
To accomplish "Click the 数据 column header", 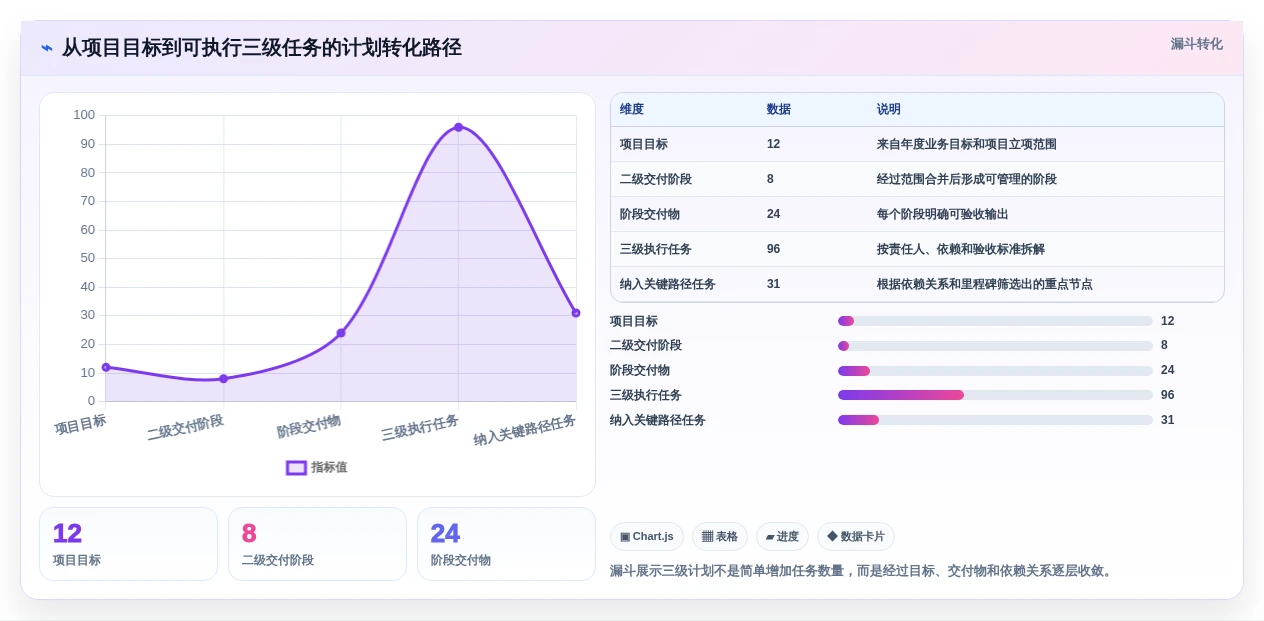I will tap(779, 109).
